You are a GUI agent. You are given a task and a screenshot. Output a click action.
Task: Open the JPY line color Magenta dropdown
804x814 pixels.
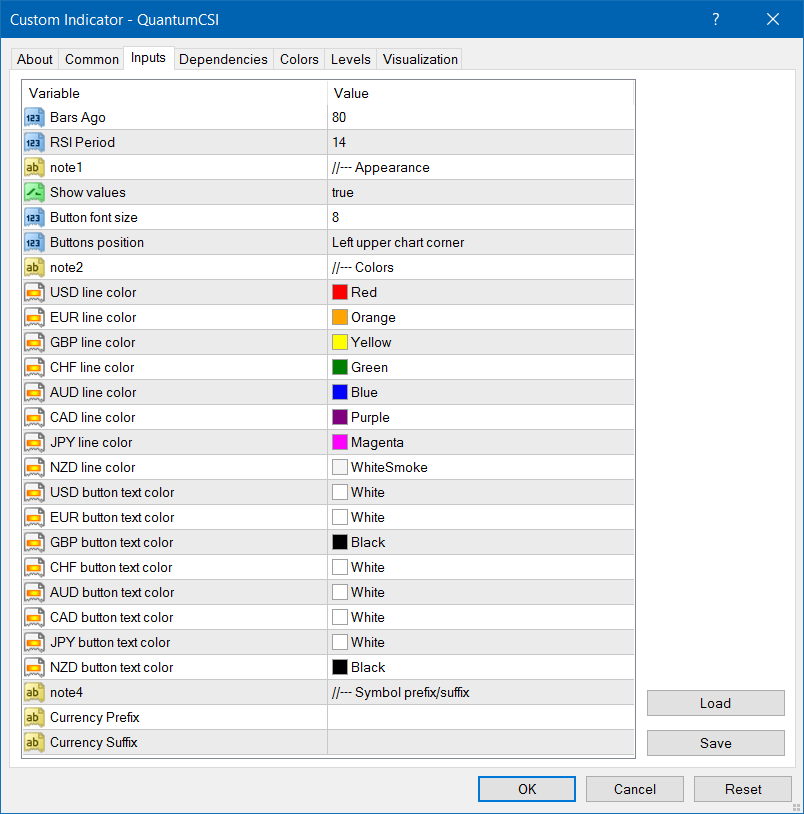(480, 442)
